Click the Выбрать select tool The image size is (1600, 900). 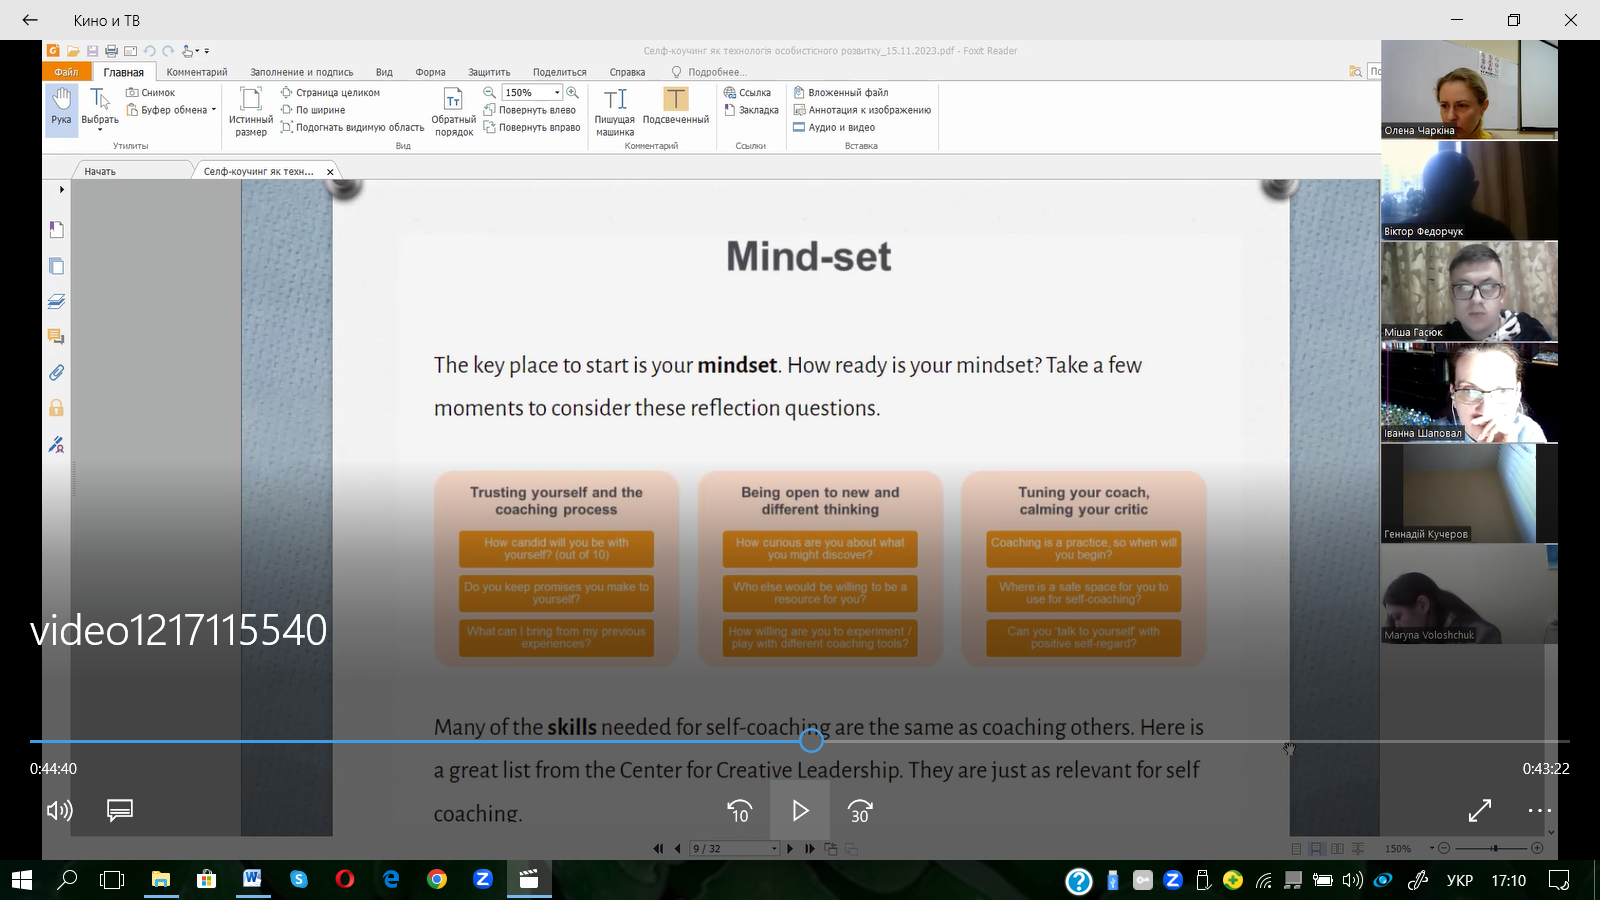point(100,108)
